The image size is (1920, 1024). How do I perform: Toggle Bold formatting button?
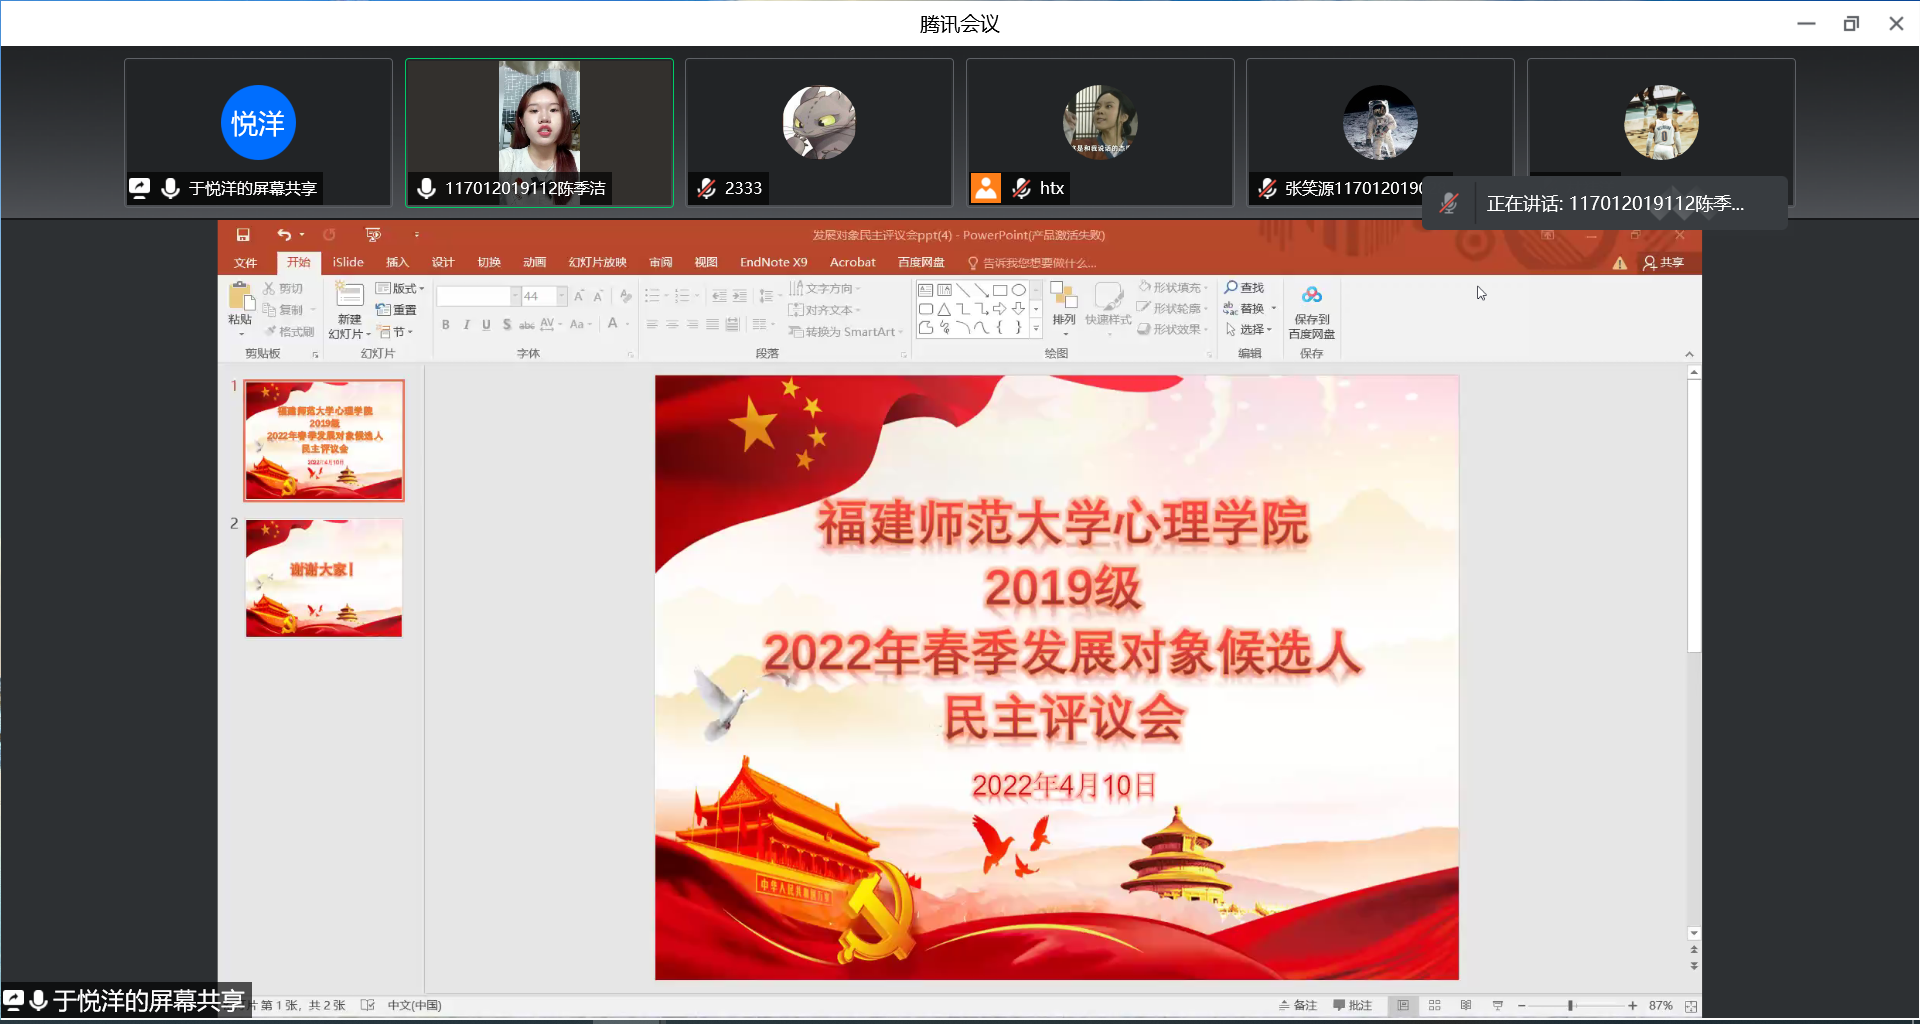click(x=446, y=324)
